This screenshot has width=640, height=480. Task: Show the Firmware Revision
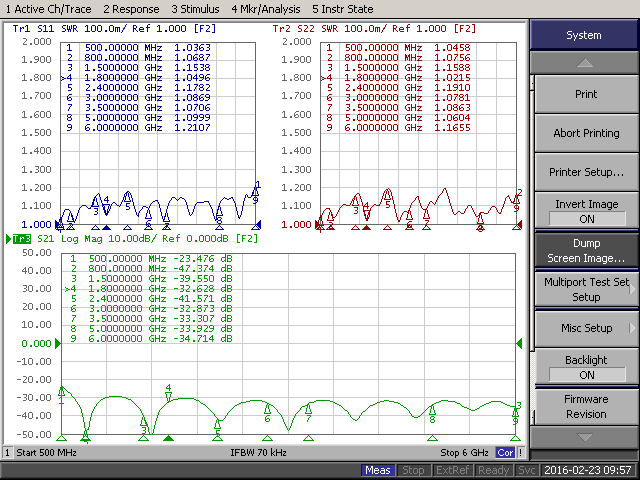(586, 407)
